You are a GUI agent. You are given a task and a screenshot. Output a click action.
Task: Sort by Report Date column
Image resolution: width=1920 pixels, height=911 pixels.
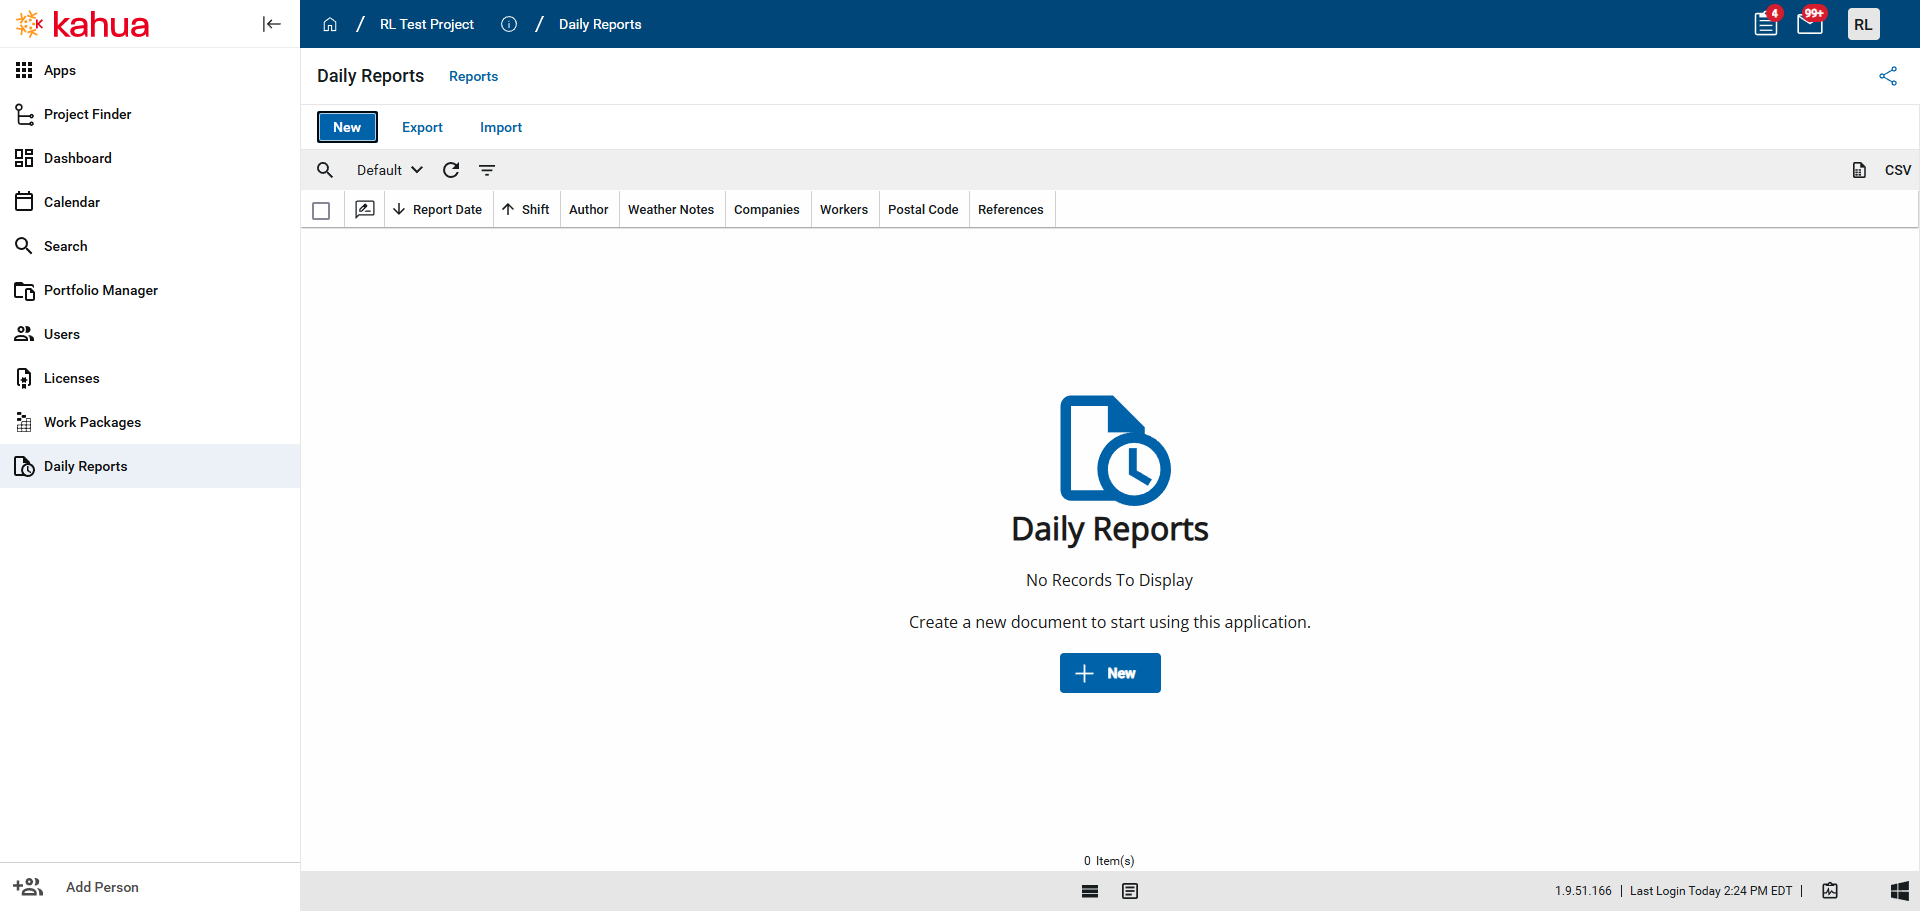pyautogui.click(x=446, y=210)
